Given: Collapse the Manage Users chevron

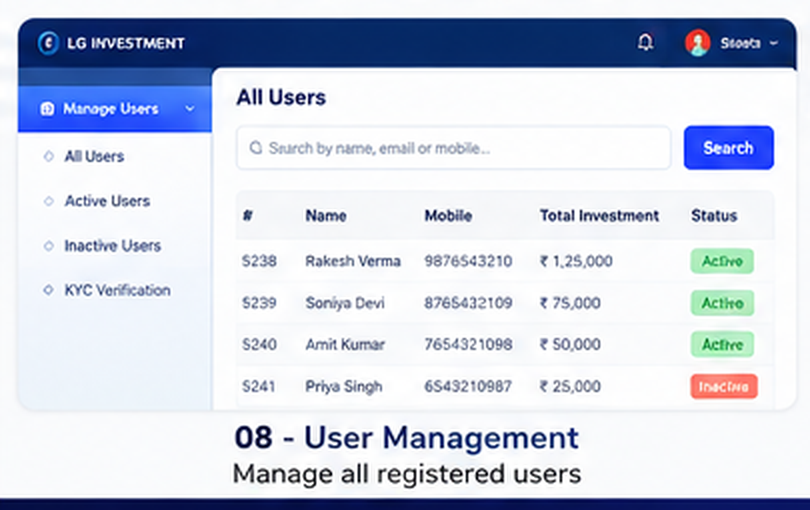Looking at the screenshot, I should pyautogui.click(x=190, y=109).
